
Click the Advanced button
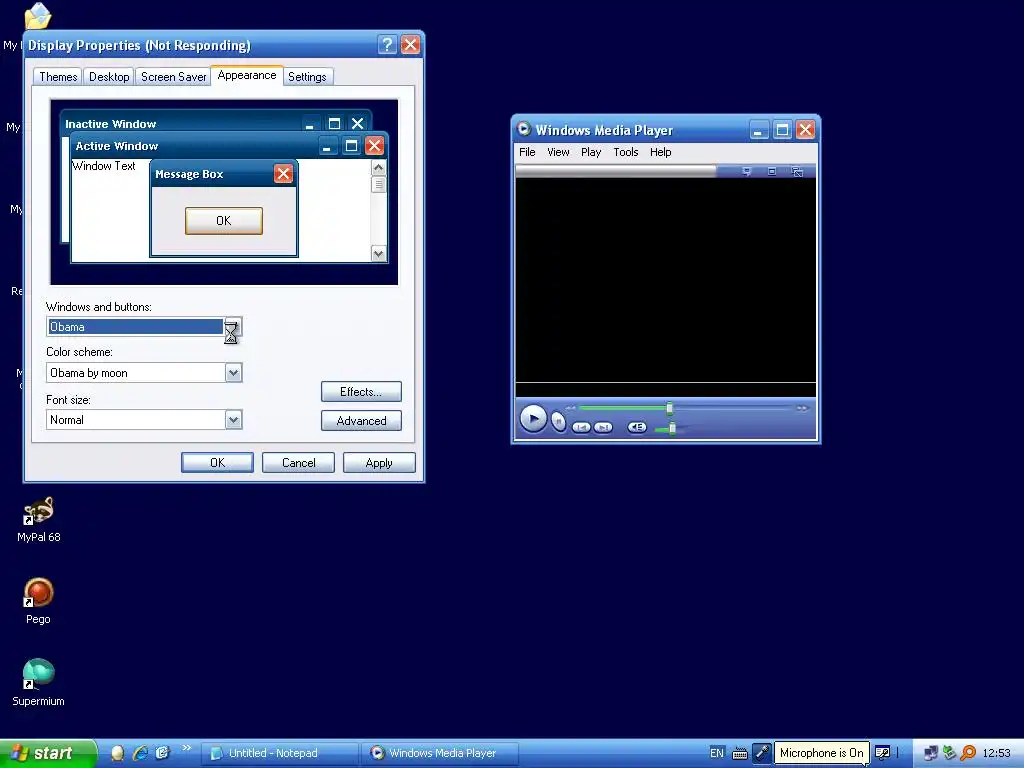(x=361, y=421)
